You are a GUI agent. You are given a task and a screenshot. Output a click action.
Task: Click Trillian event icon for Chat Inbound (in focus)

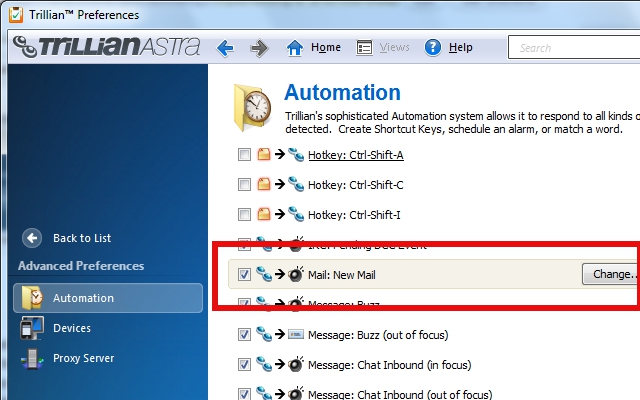coord(264,364)
